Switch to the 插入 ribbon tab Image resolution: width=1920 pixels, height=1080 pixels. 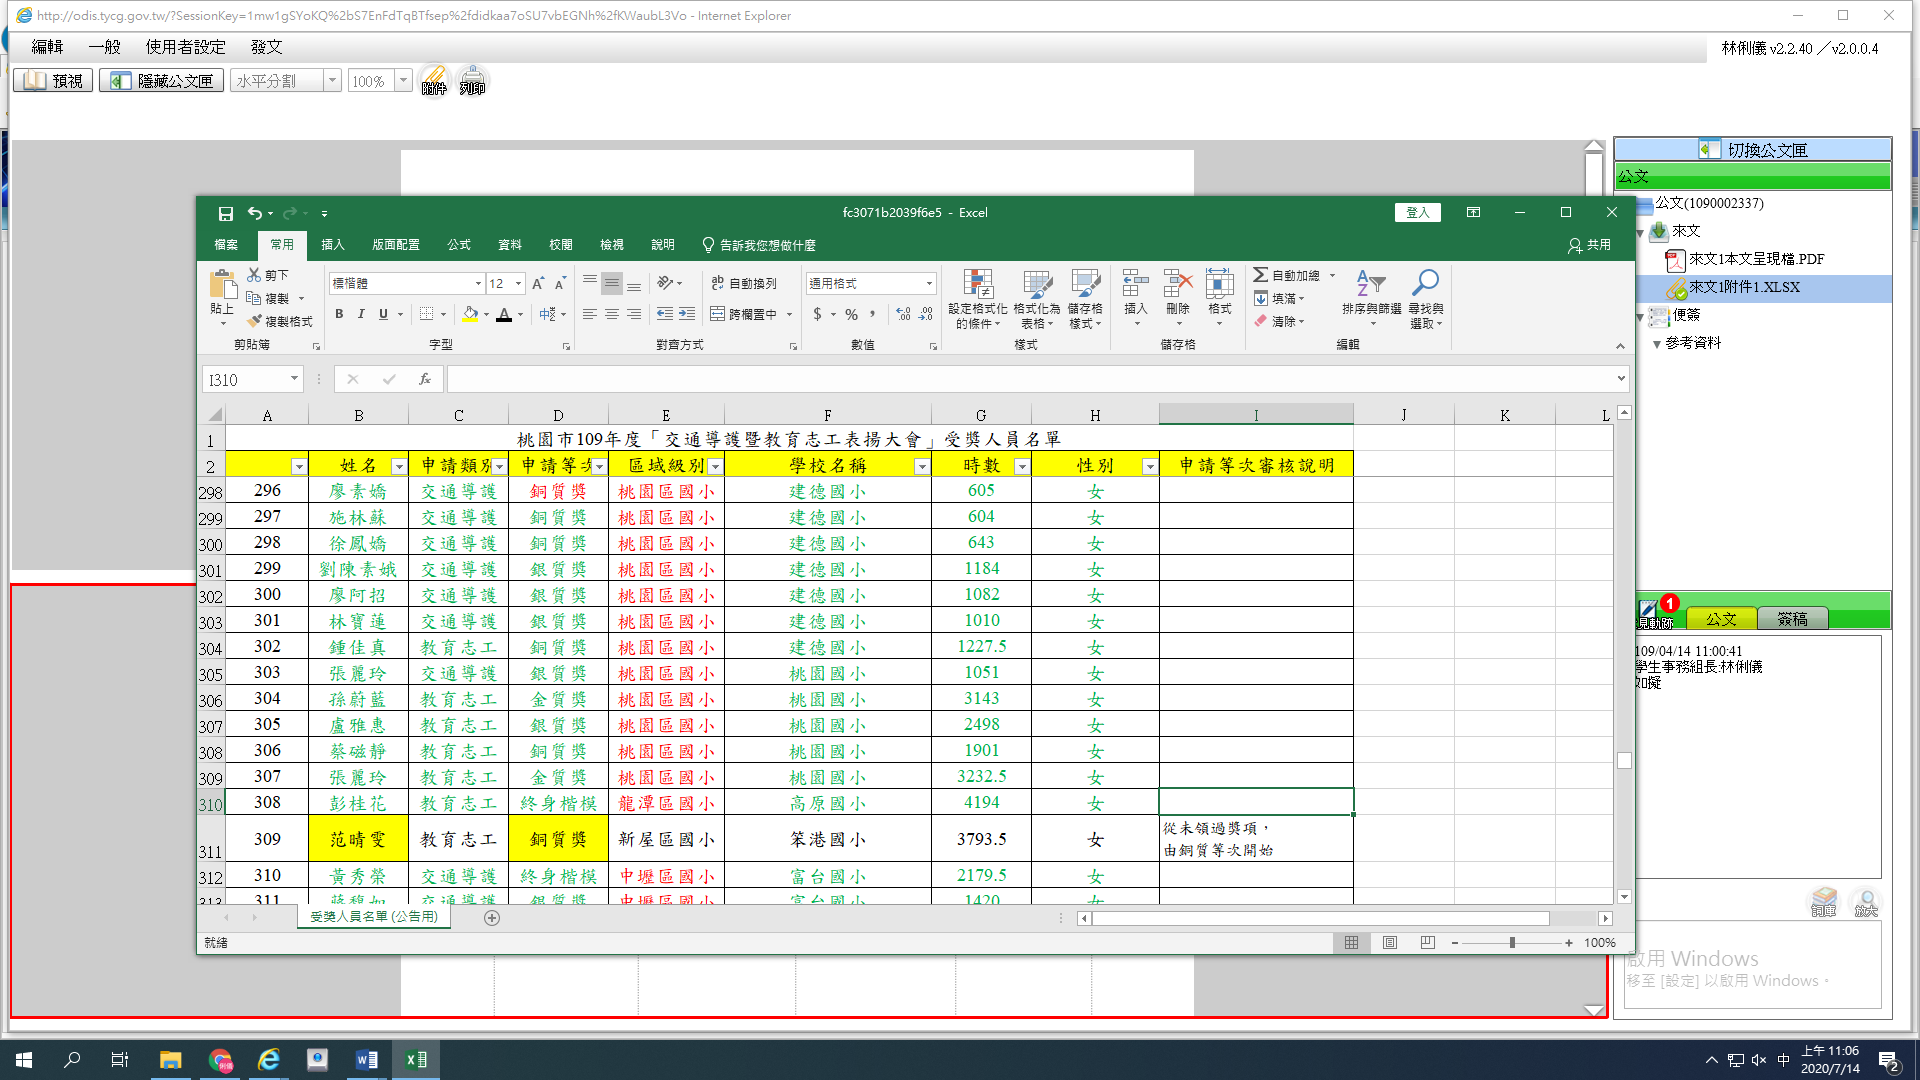(332, 245)
